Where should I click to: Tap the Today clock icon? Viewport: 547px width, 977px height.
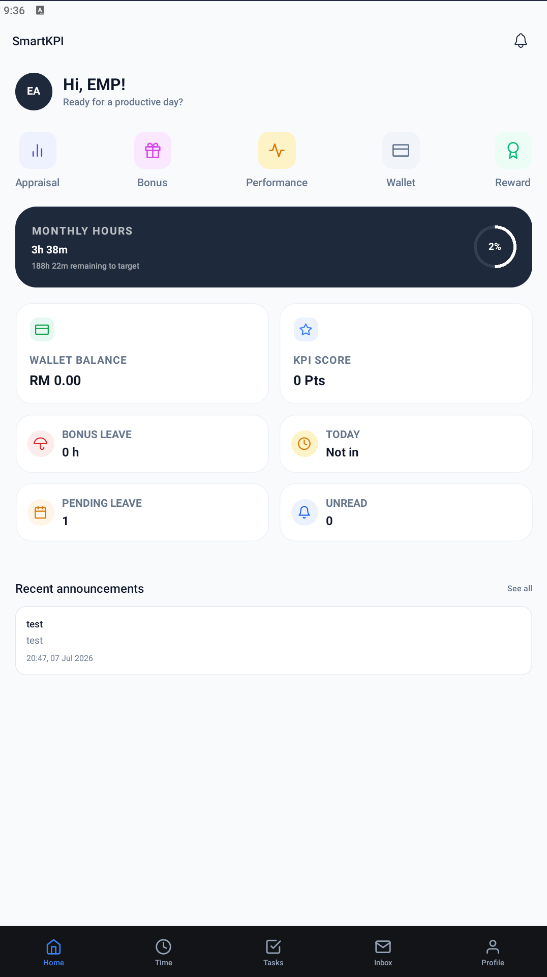[x=305, y=444]
